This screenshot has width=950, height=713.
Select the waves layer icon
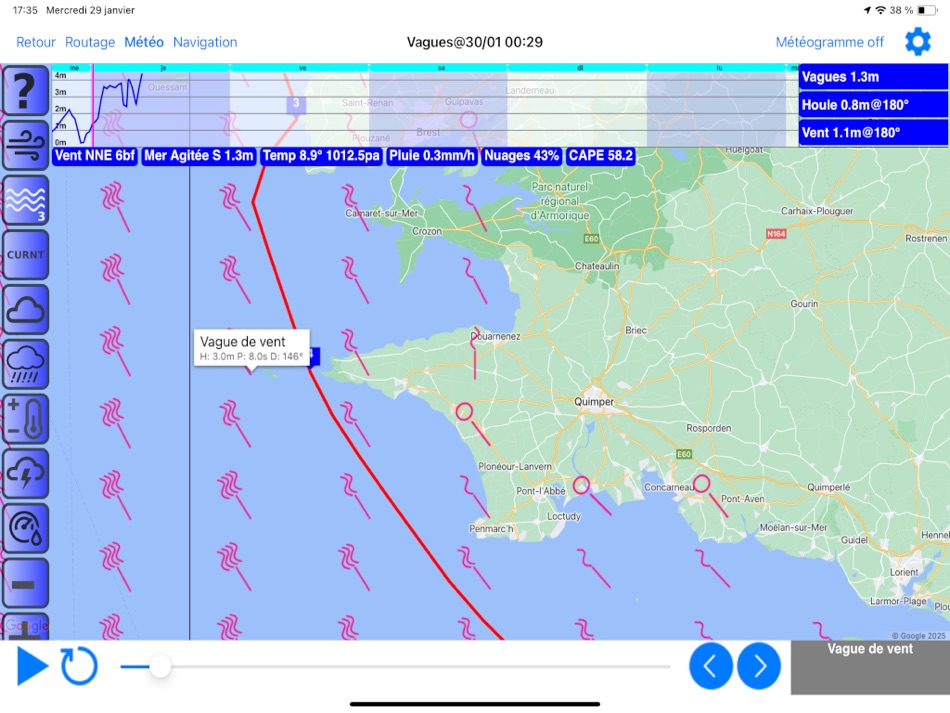click(x=25, y=200)
